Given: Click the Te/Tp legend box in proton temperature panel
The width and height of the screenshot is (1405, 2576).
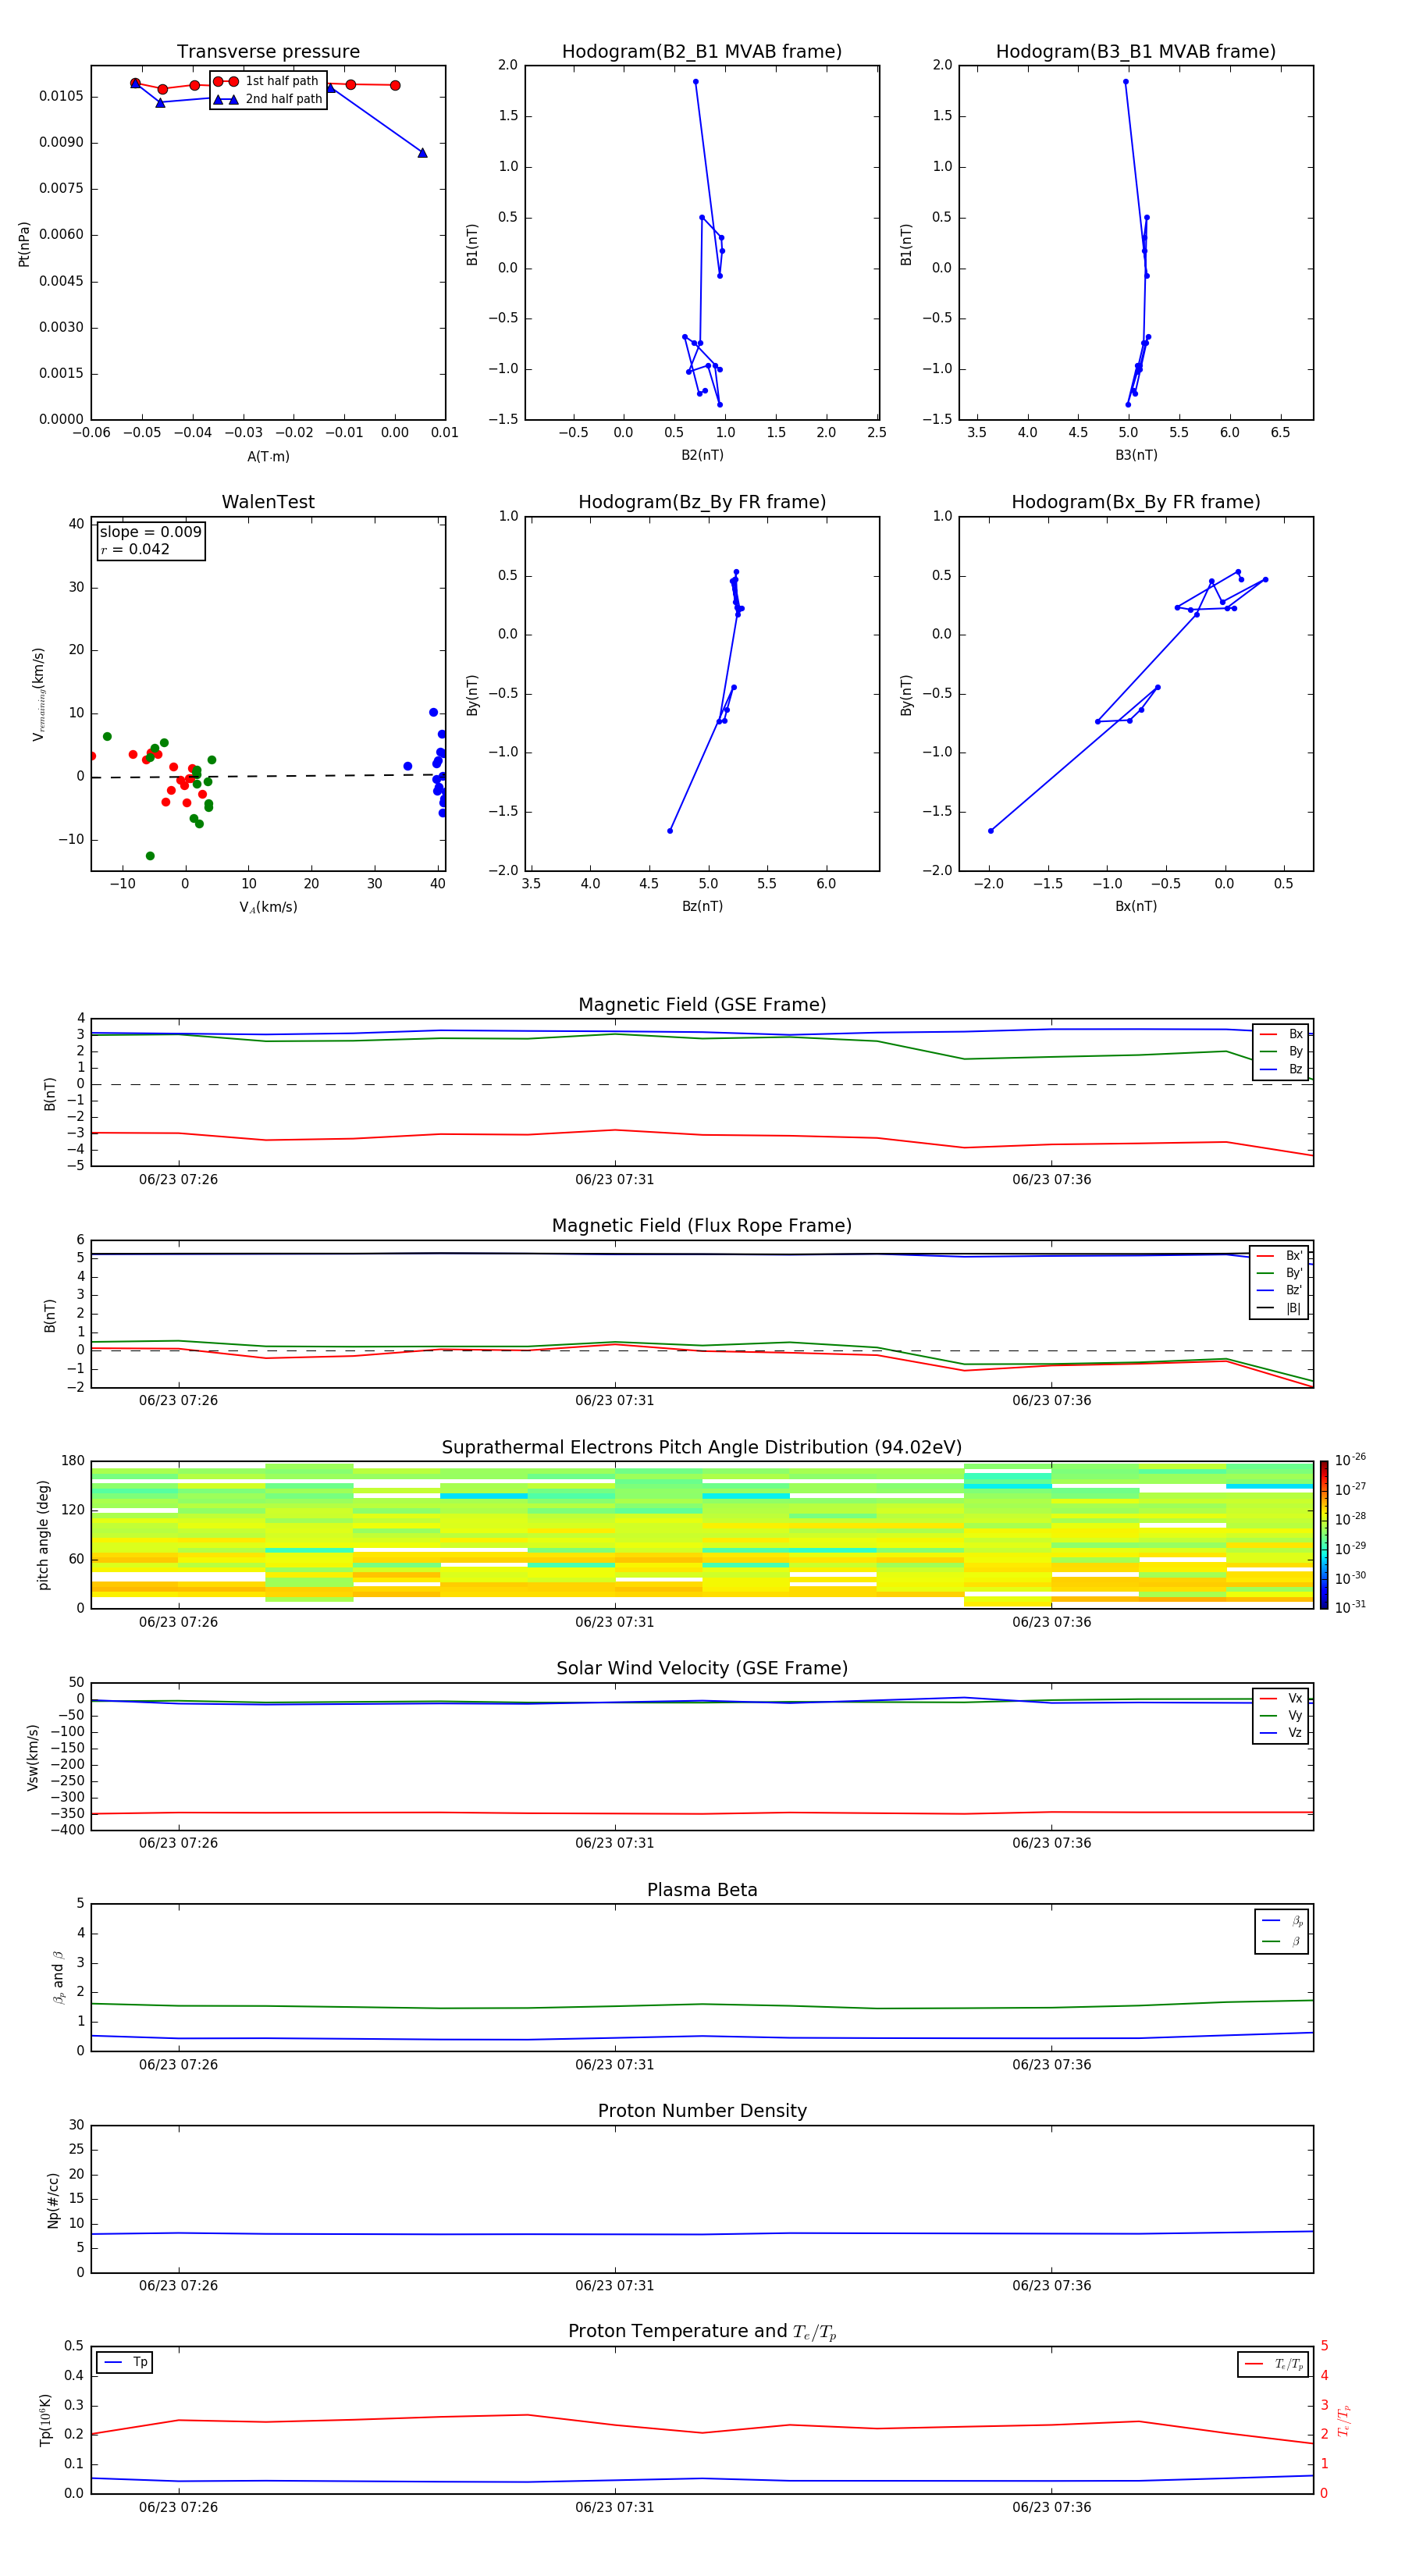Looking at the screenshot, I should point(1273,2364).
